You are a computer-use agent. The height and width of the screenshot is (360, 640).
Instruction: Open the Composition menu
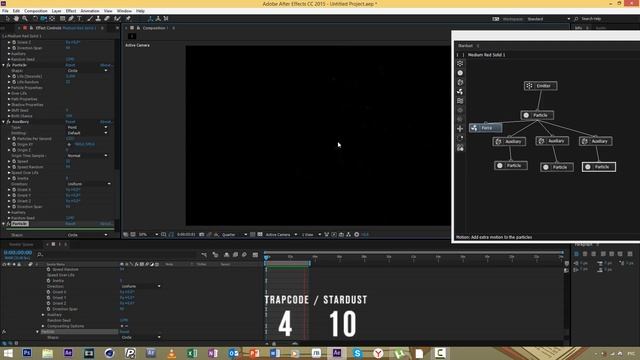pos(36,11)
